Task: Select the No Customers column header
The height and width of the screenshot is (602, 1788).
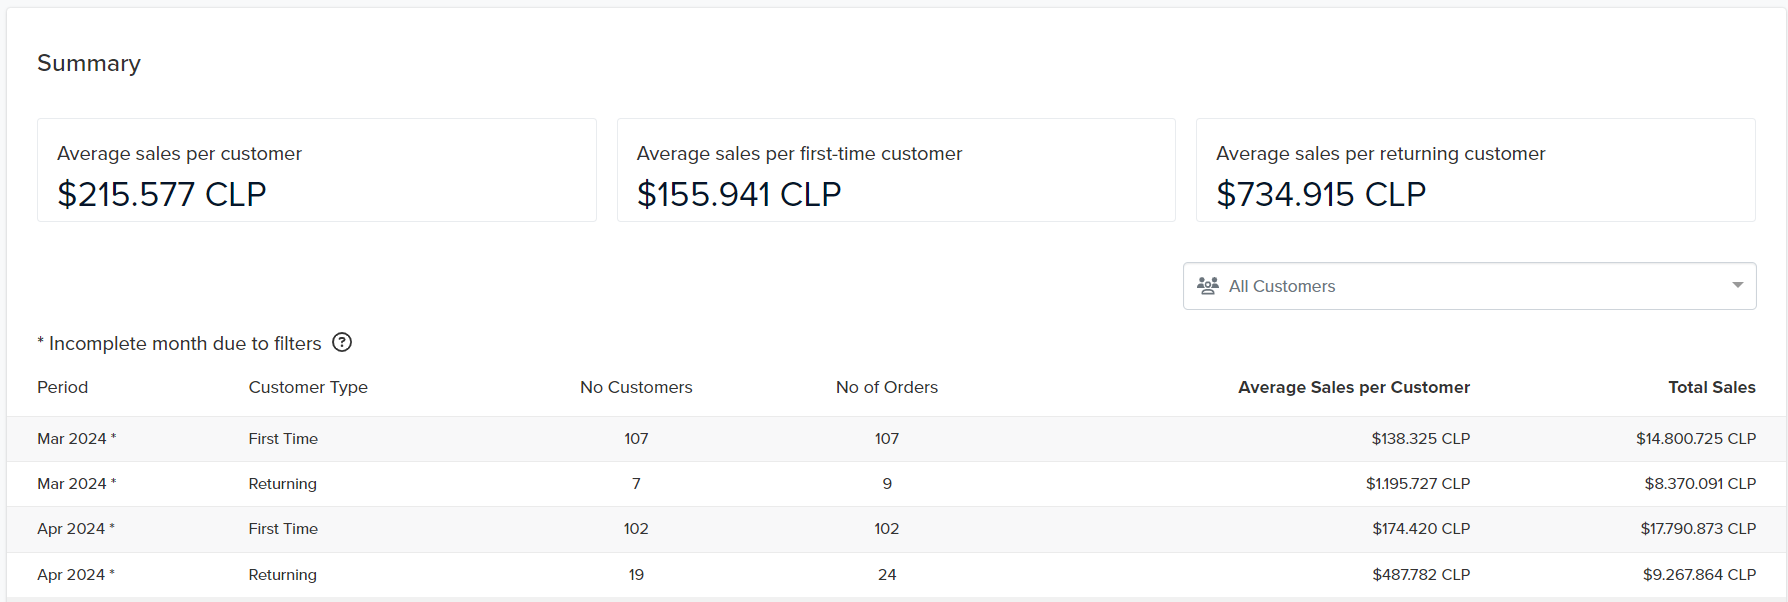Action: [636, 387]
